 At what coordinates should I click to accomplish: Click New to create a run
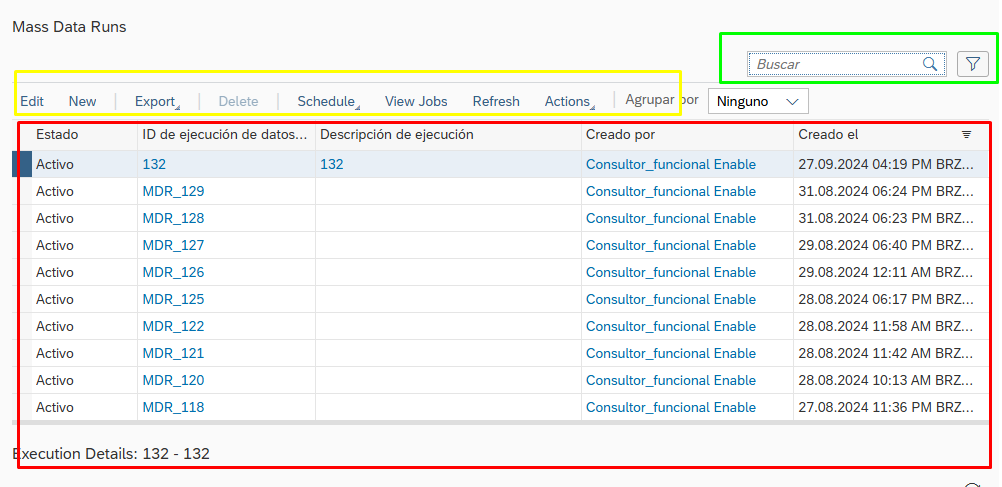click(83, 101)
